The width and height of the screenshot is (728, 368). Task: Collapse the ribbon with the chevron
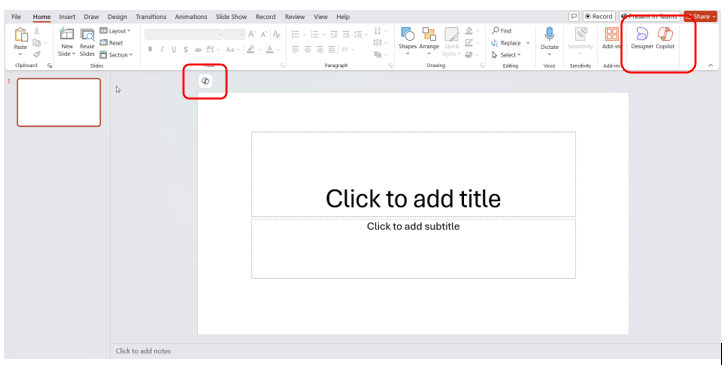[710, 65]
